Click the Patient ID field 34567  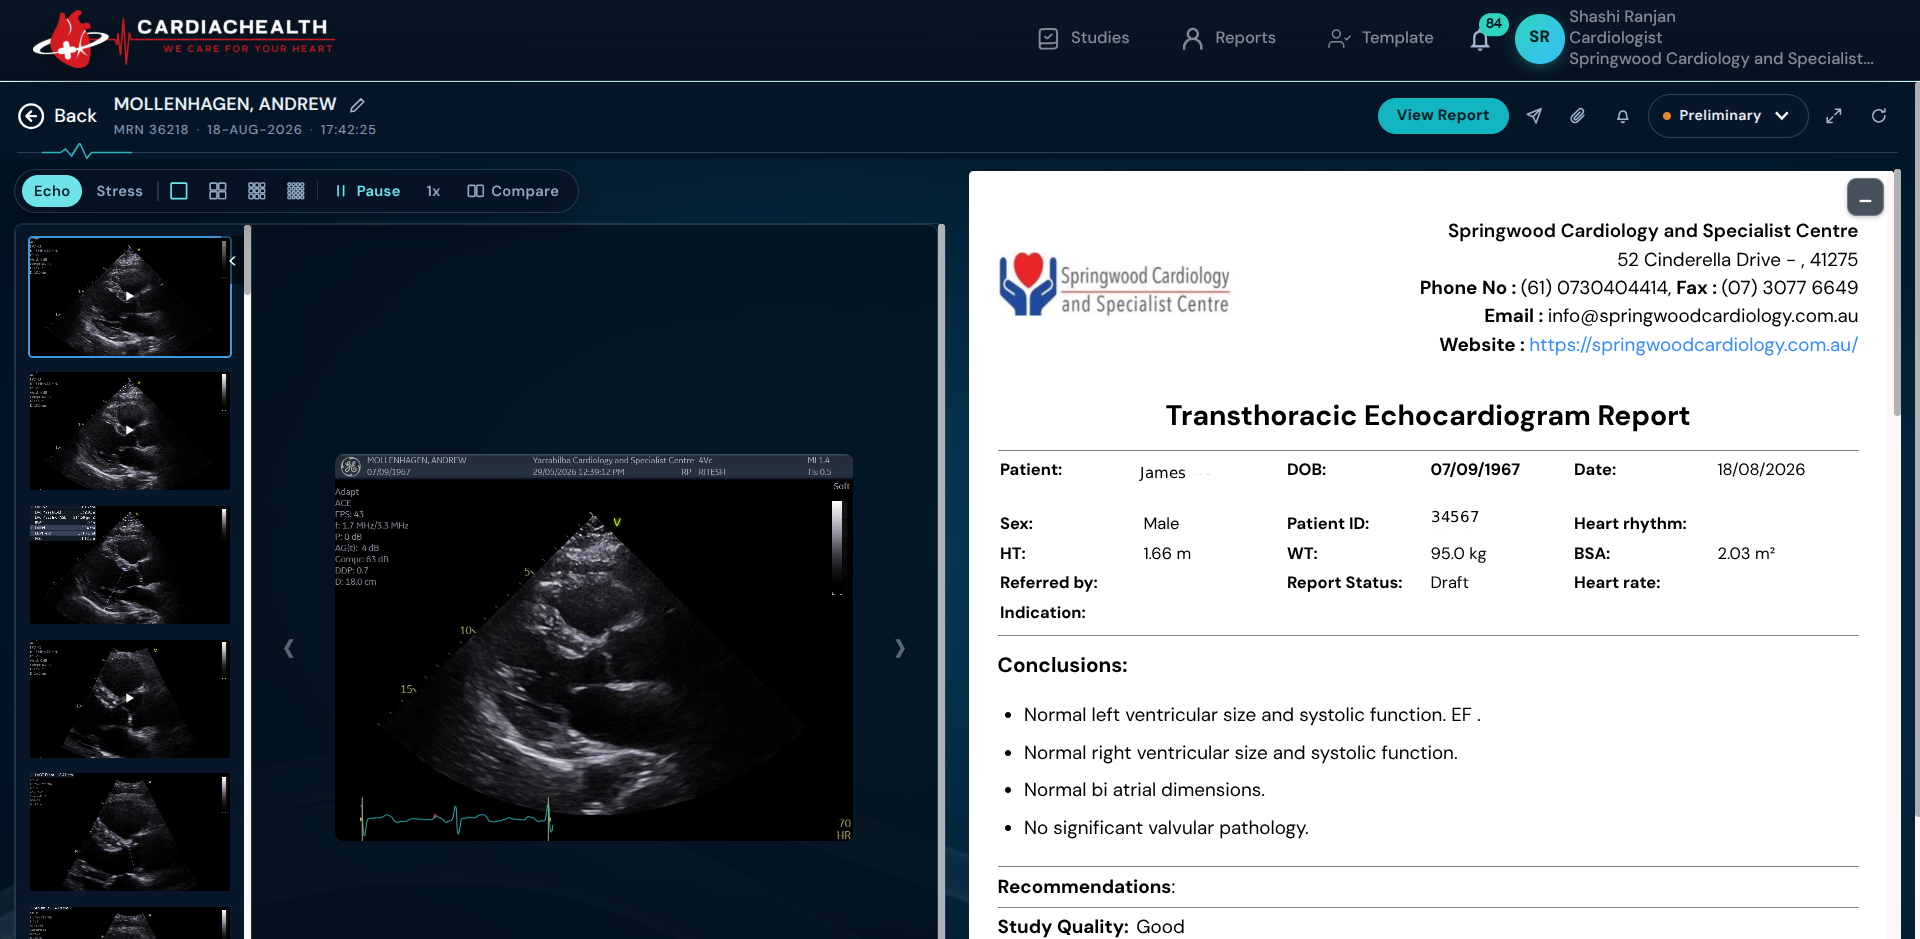(x=1455, y=517)
